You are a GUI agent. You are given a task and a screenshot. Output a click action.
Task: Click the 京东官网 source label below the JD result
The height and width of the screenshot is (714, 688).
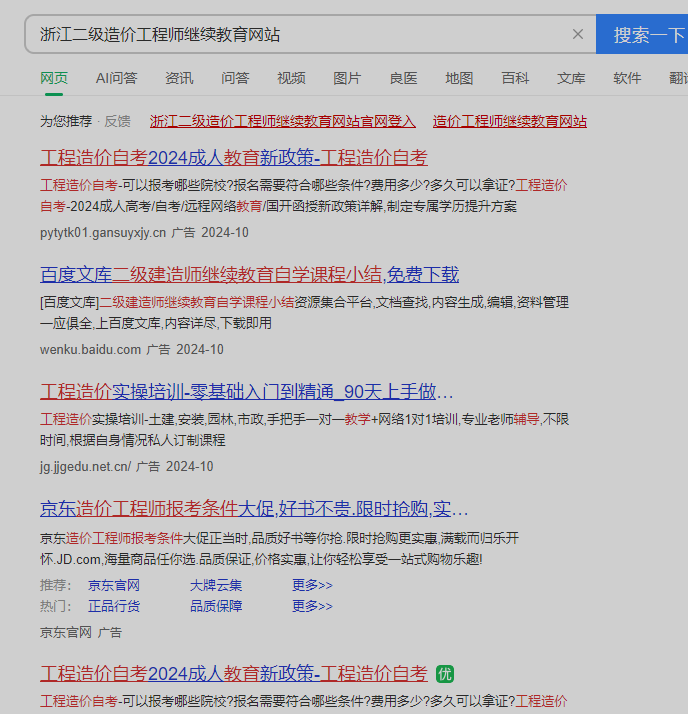[x=66, y=632]
